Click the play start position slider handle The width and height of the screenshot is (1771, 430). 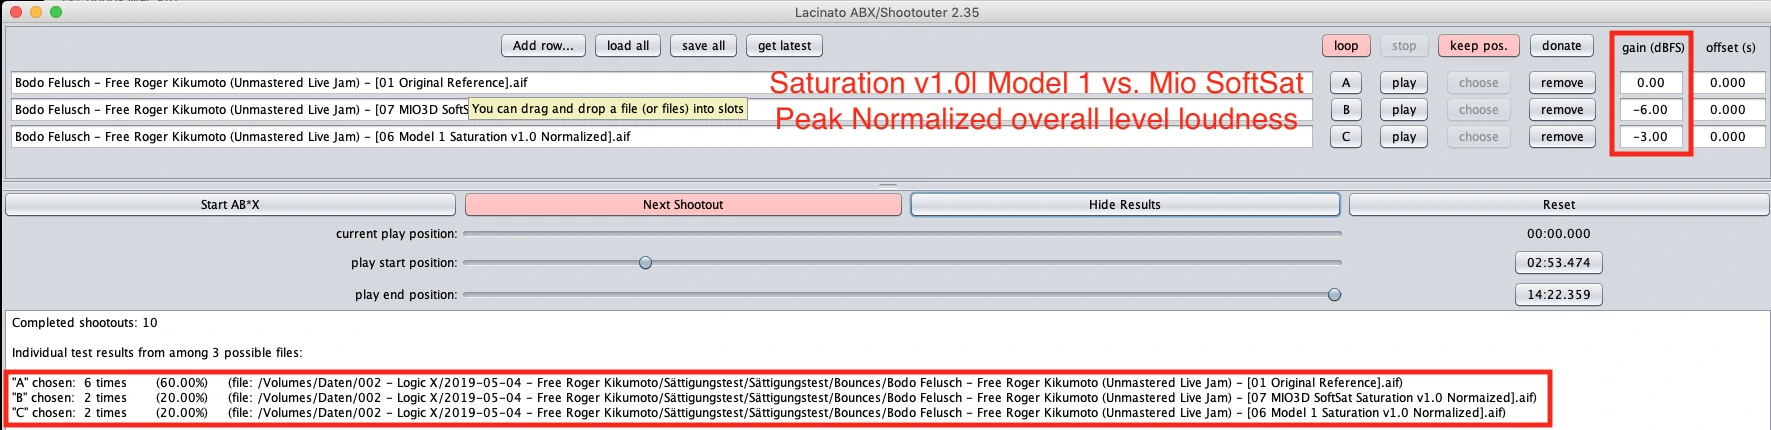[x=645, y=263]
